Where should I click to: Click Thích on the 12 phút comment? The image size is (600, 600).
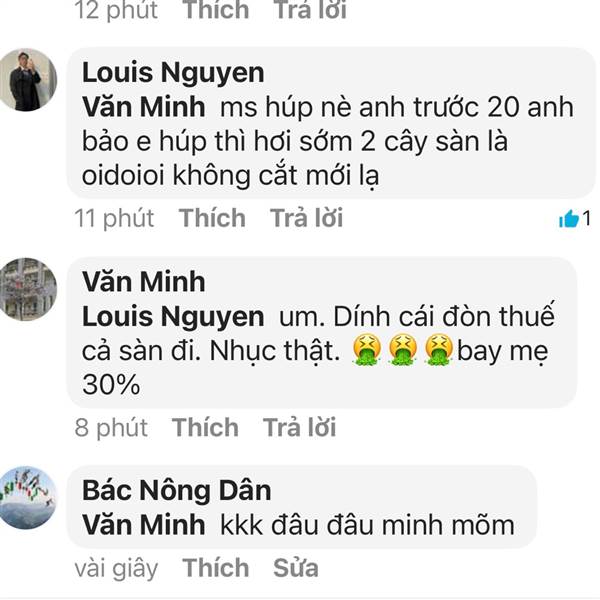point(216,10)
